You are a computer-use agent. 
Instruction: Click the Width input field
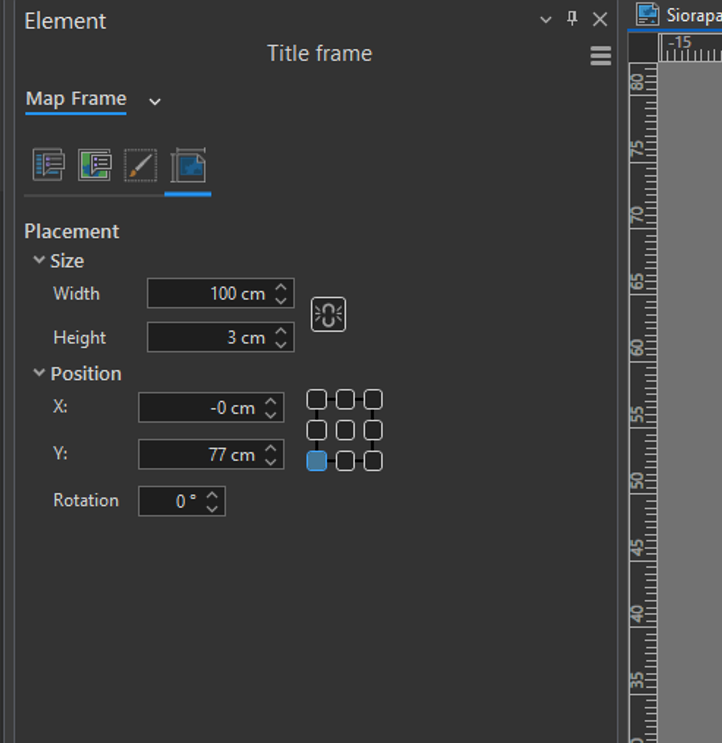(210, 293)
